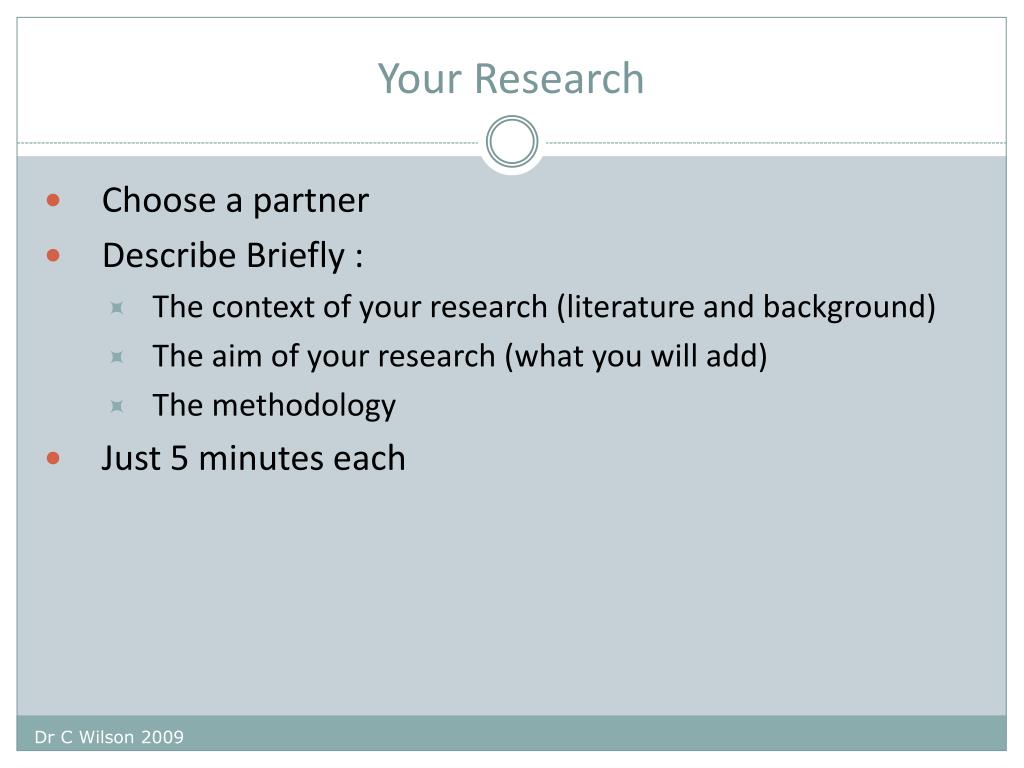Click the text "The context of your research"
Screen dimensions: 1024x768
tap(350, 307)
